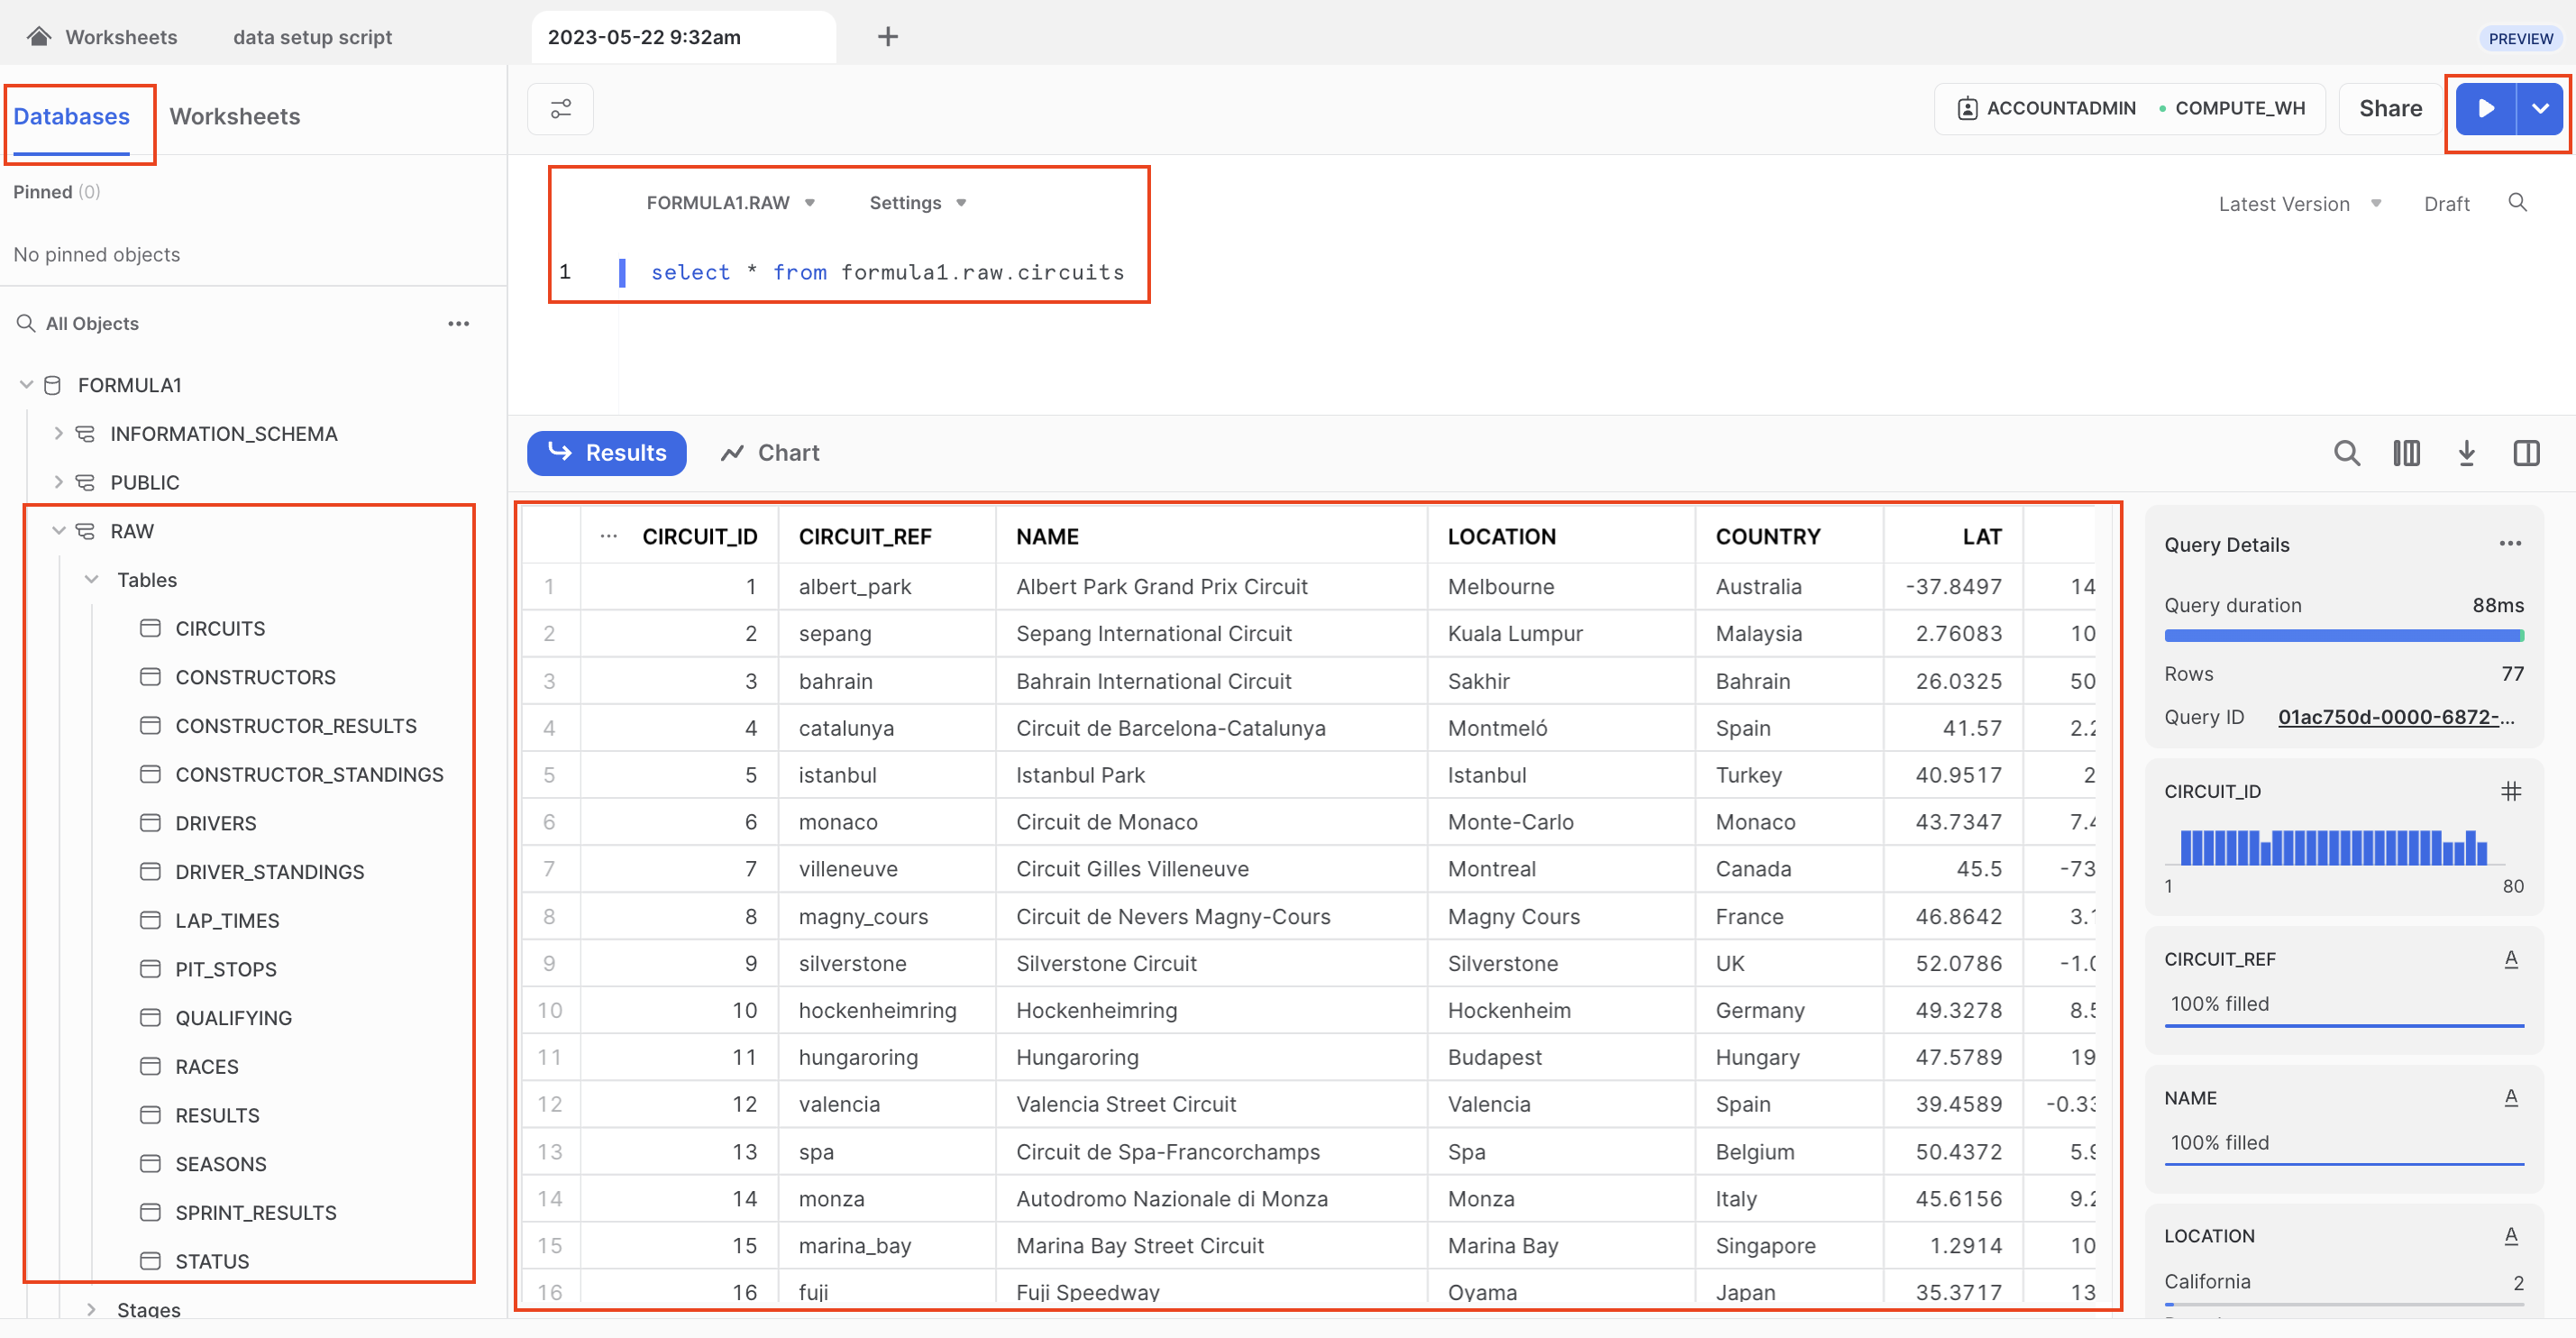Download the query results
Image resolution: width=2576 pixels, height=1338 pixels.
pyautogui.click(x=2466, y=453)
